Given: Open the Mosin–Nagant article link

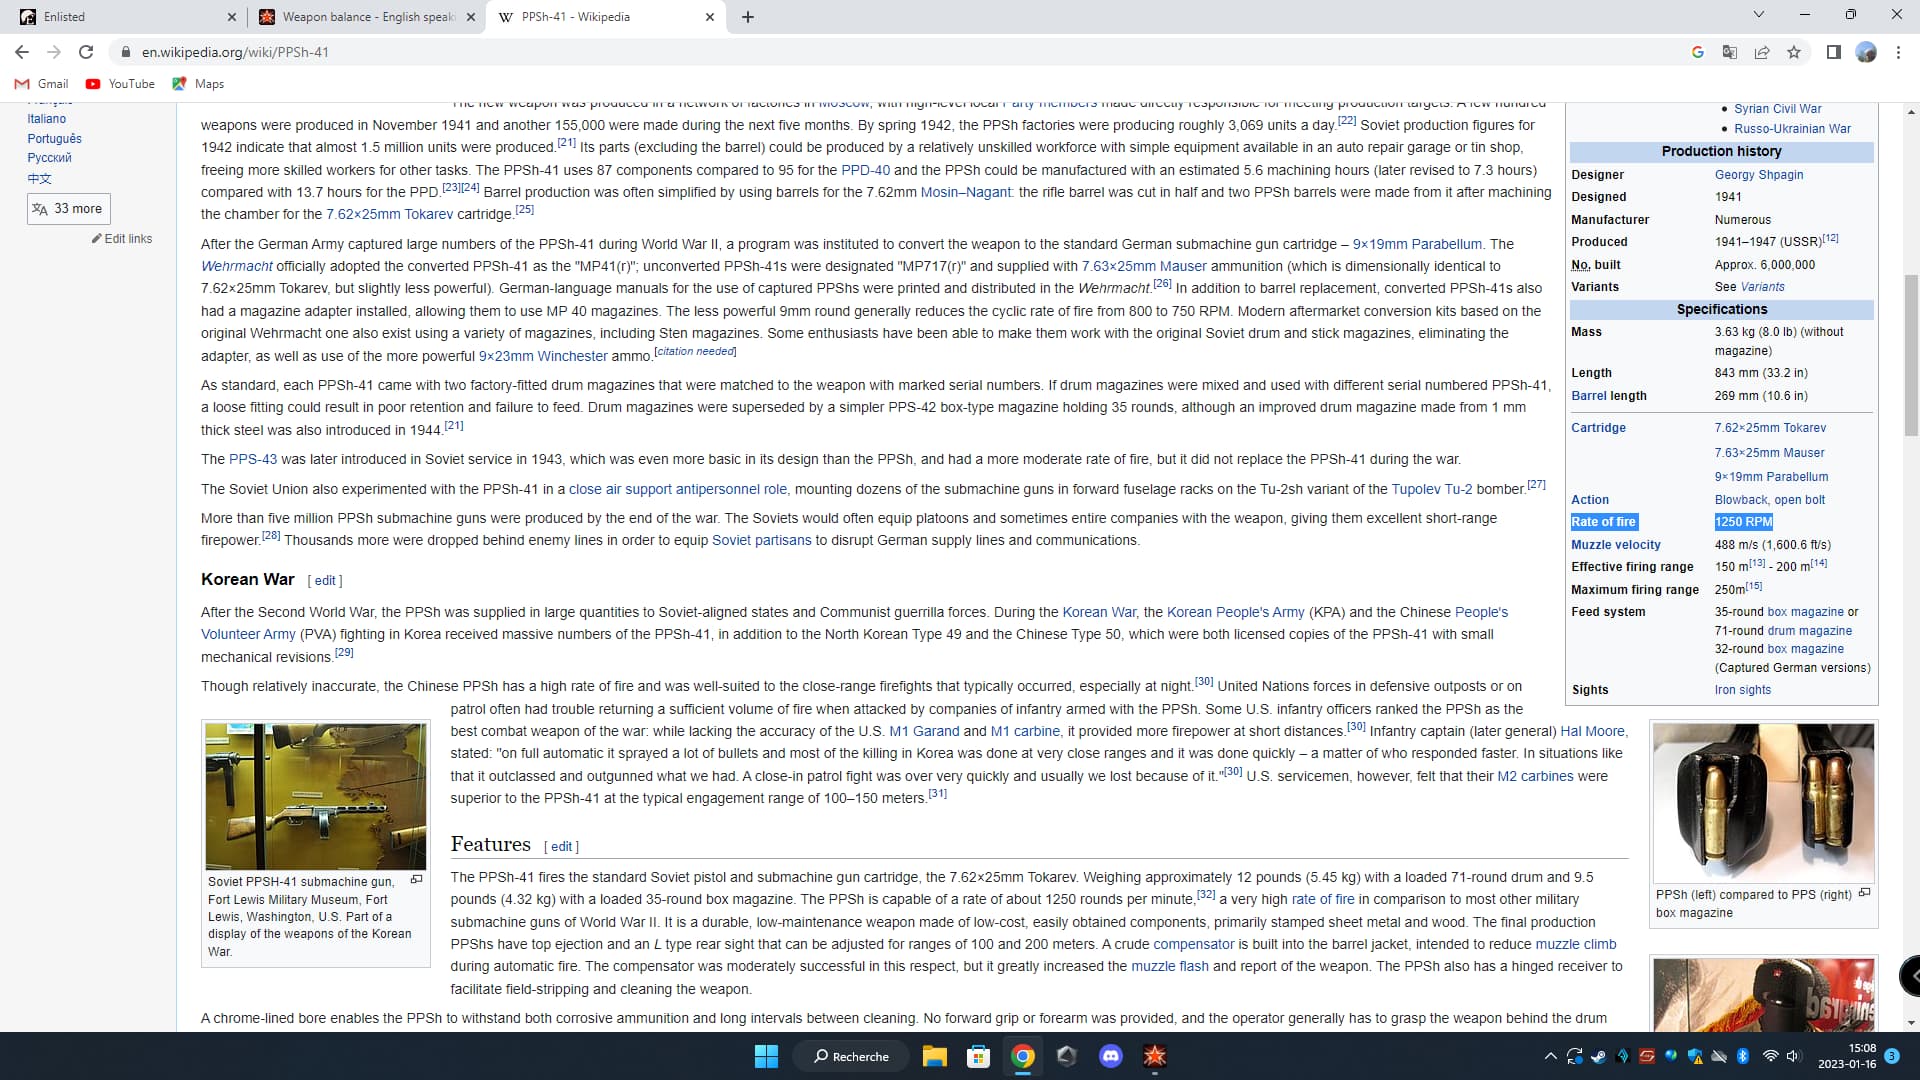Looking at the screenshot, I should (966, 192).
